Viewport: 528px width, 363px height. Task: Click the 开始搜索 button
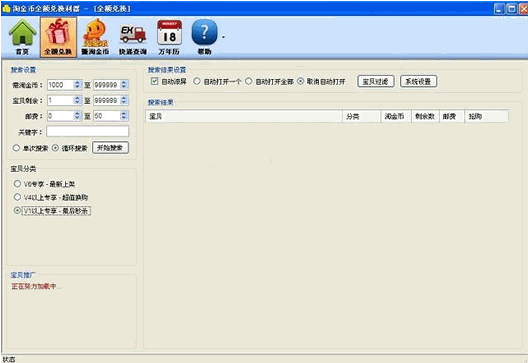[x=110, y=148]
